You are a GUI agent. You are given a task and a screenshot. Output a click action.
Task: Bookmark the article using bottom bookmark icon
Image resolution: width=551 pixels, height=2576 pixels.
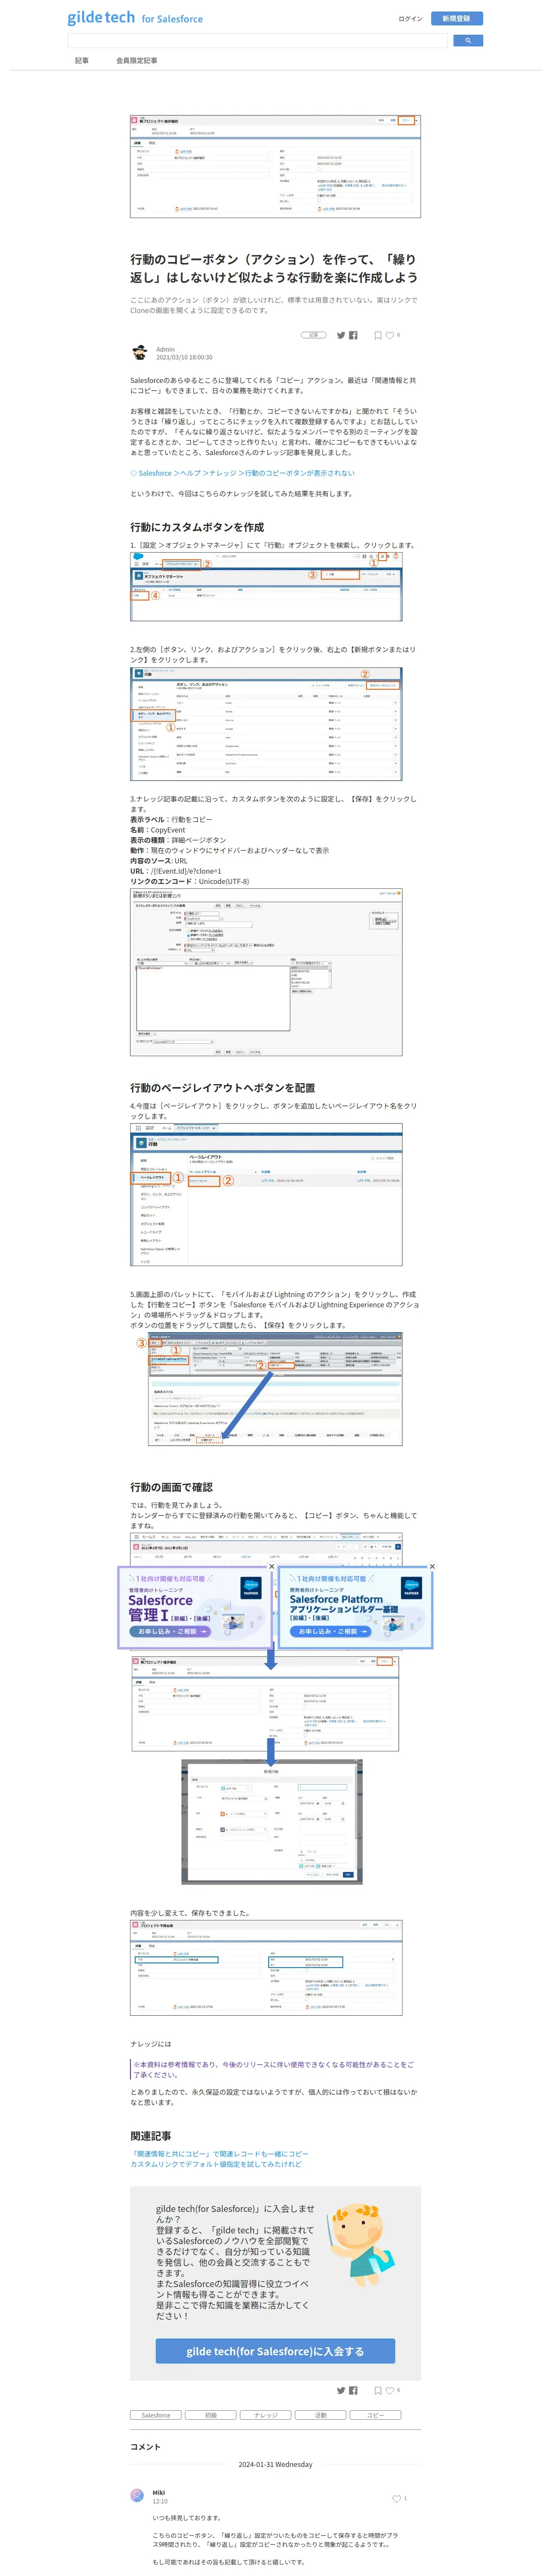[377, 2391]
